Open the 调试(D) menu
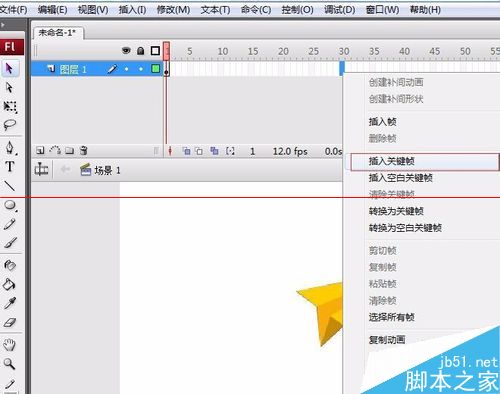This screenshot has width=500, height=394. (x=340, y=10)
